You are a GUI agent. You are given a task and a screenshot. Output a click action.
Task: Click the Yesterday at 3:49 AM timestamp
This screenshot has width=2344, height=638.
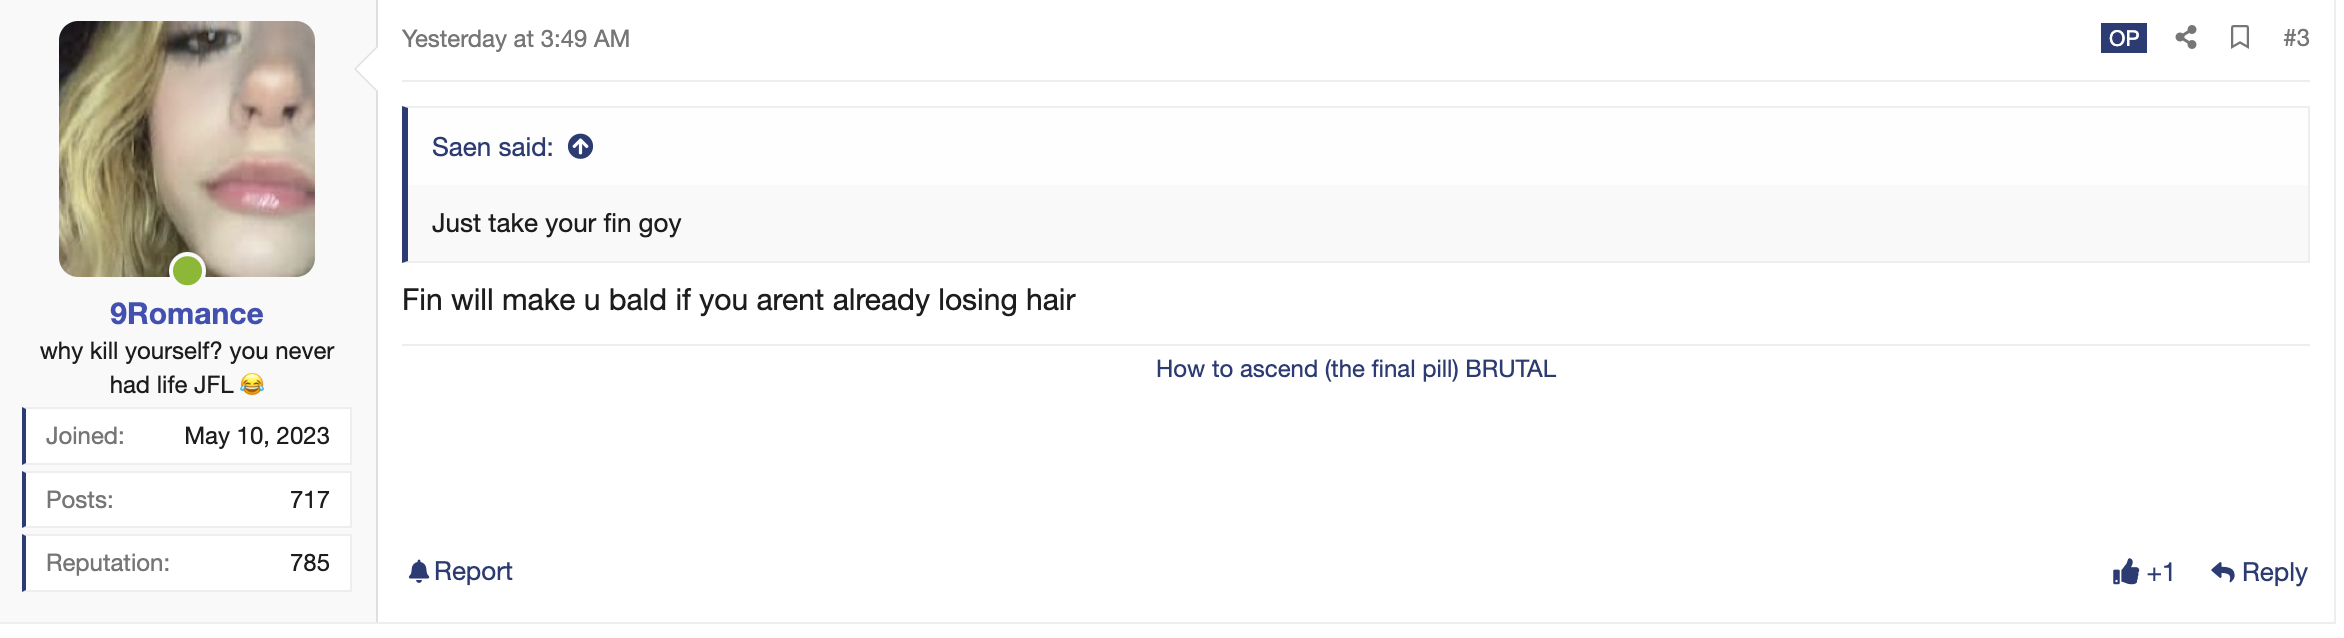(x=515, y=39)
